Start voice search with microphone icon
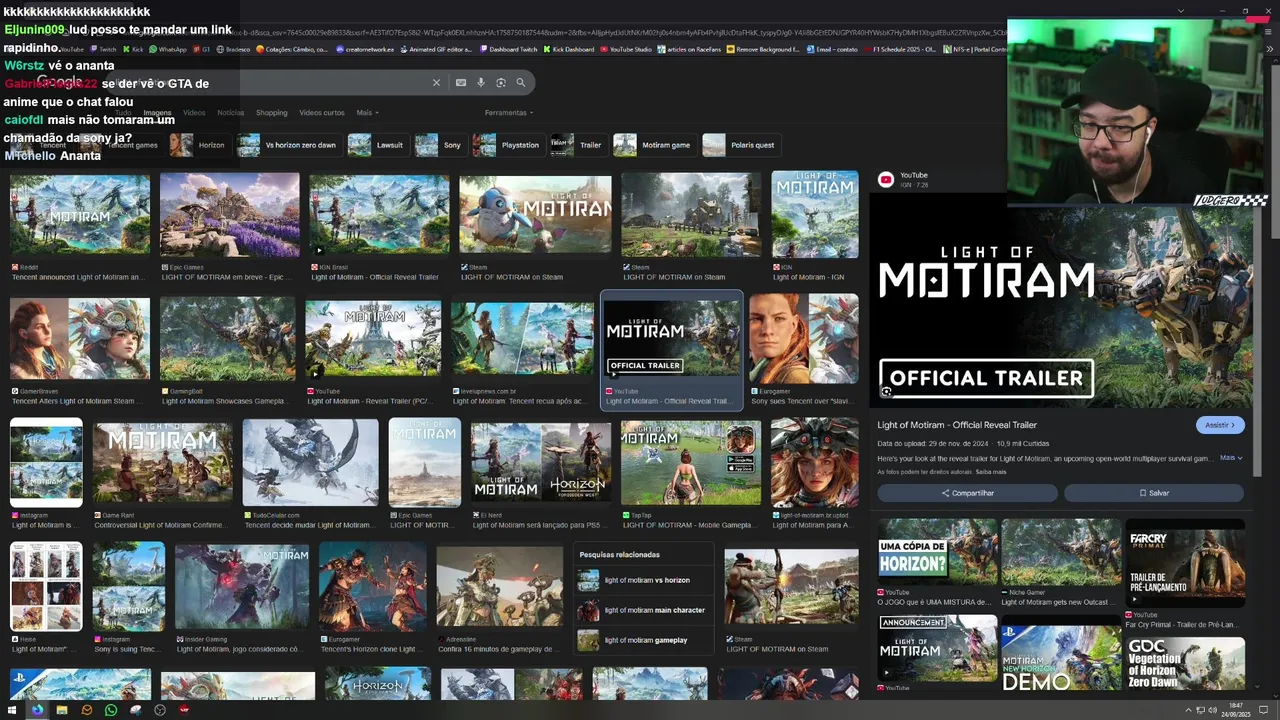This screenshot has width=1280, height=720. tap(481, 83)
